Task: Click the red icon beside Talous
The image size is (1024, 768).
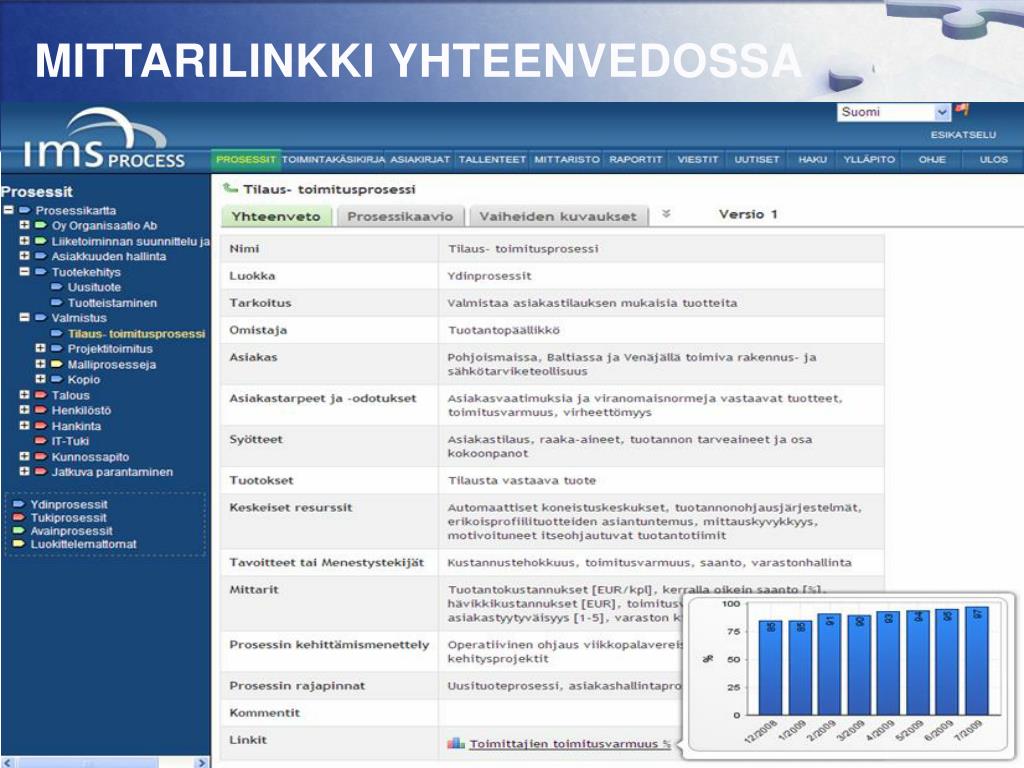Action: (40, 394)
